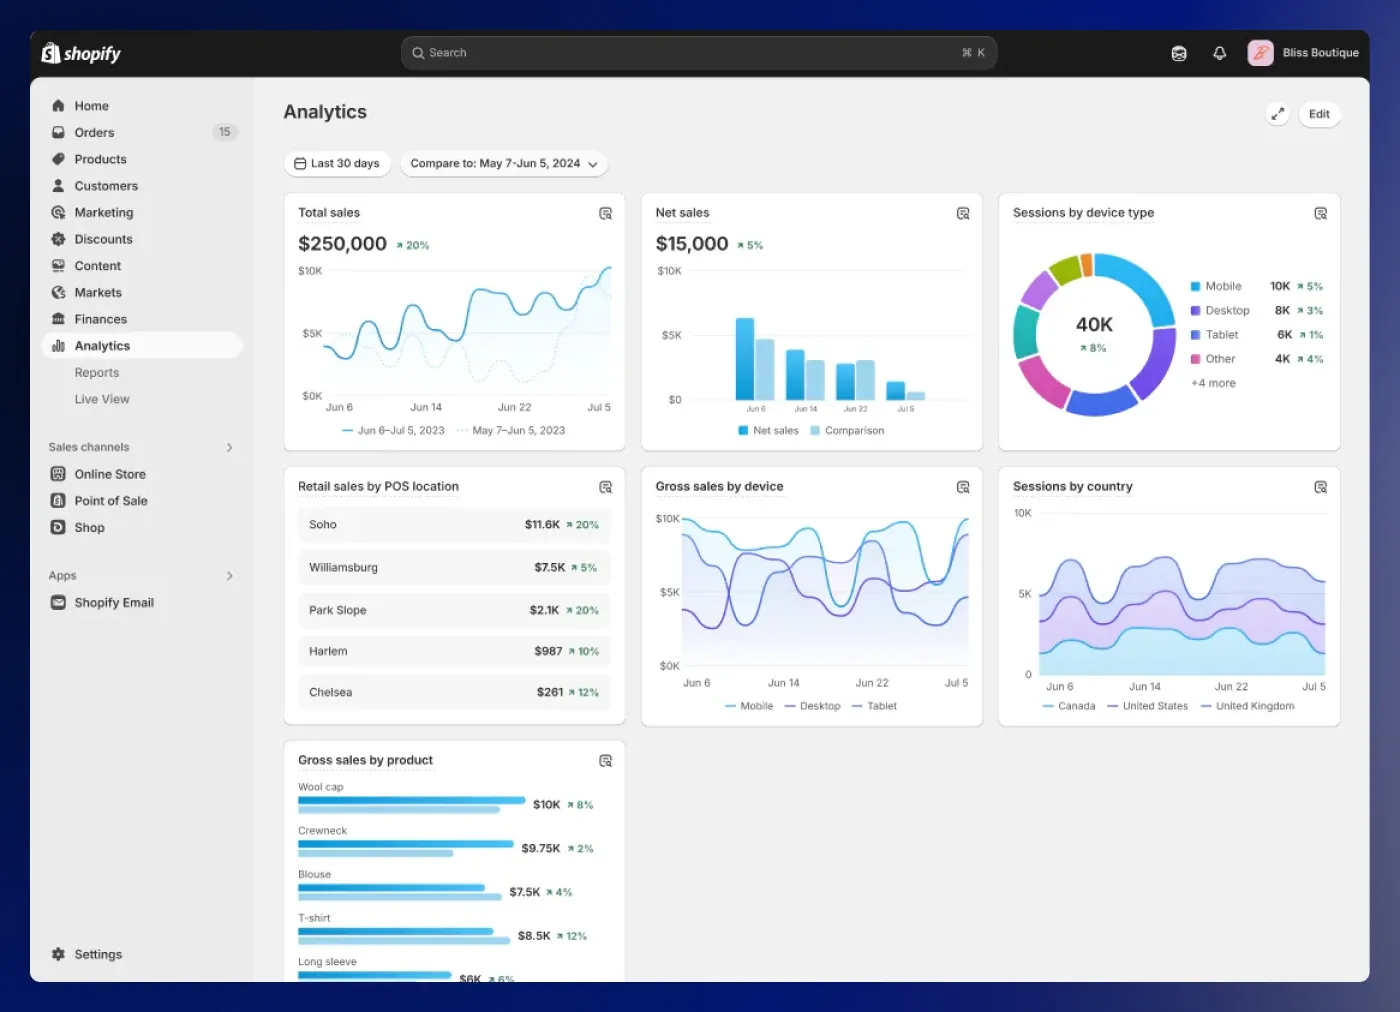This screenshot has height=1012, width=1400.
Task: Switch to Live View
Action: click(x=102, y=398)
